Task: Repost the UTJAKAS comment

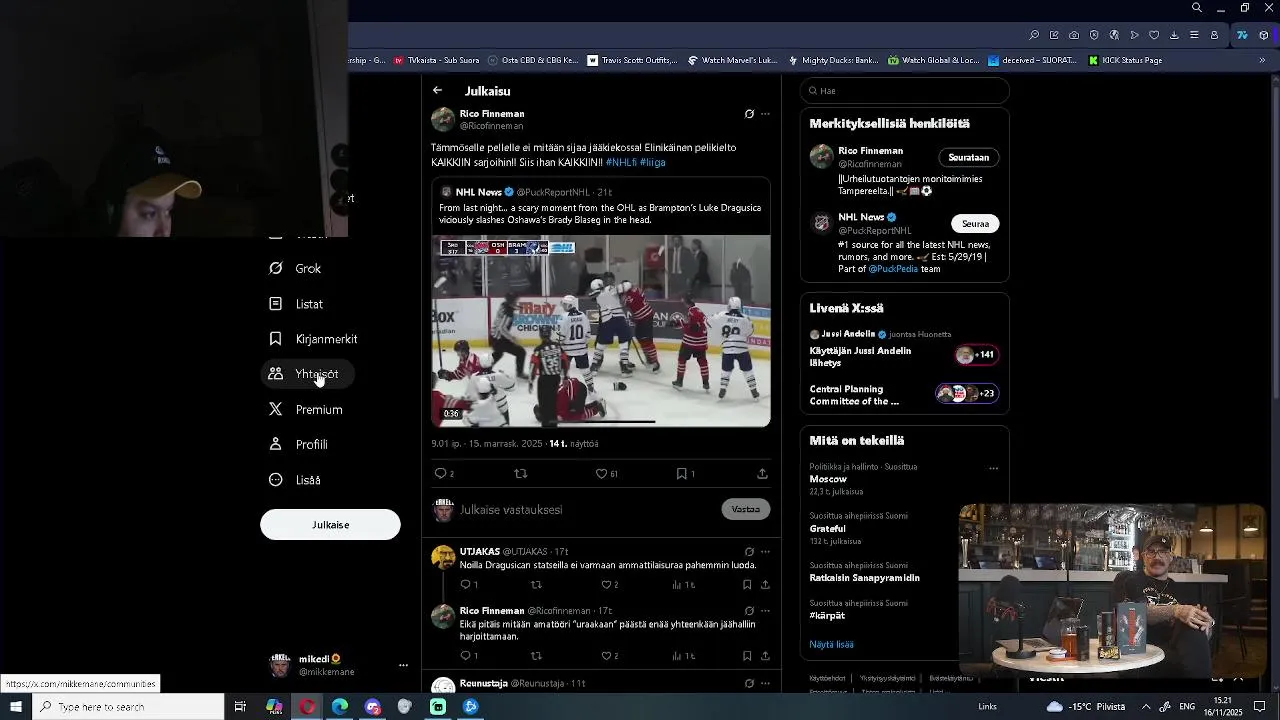Action: point(536,585)
